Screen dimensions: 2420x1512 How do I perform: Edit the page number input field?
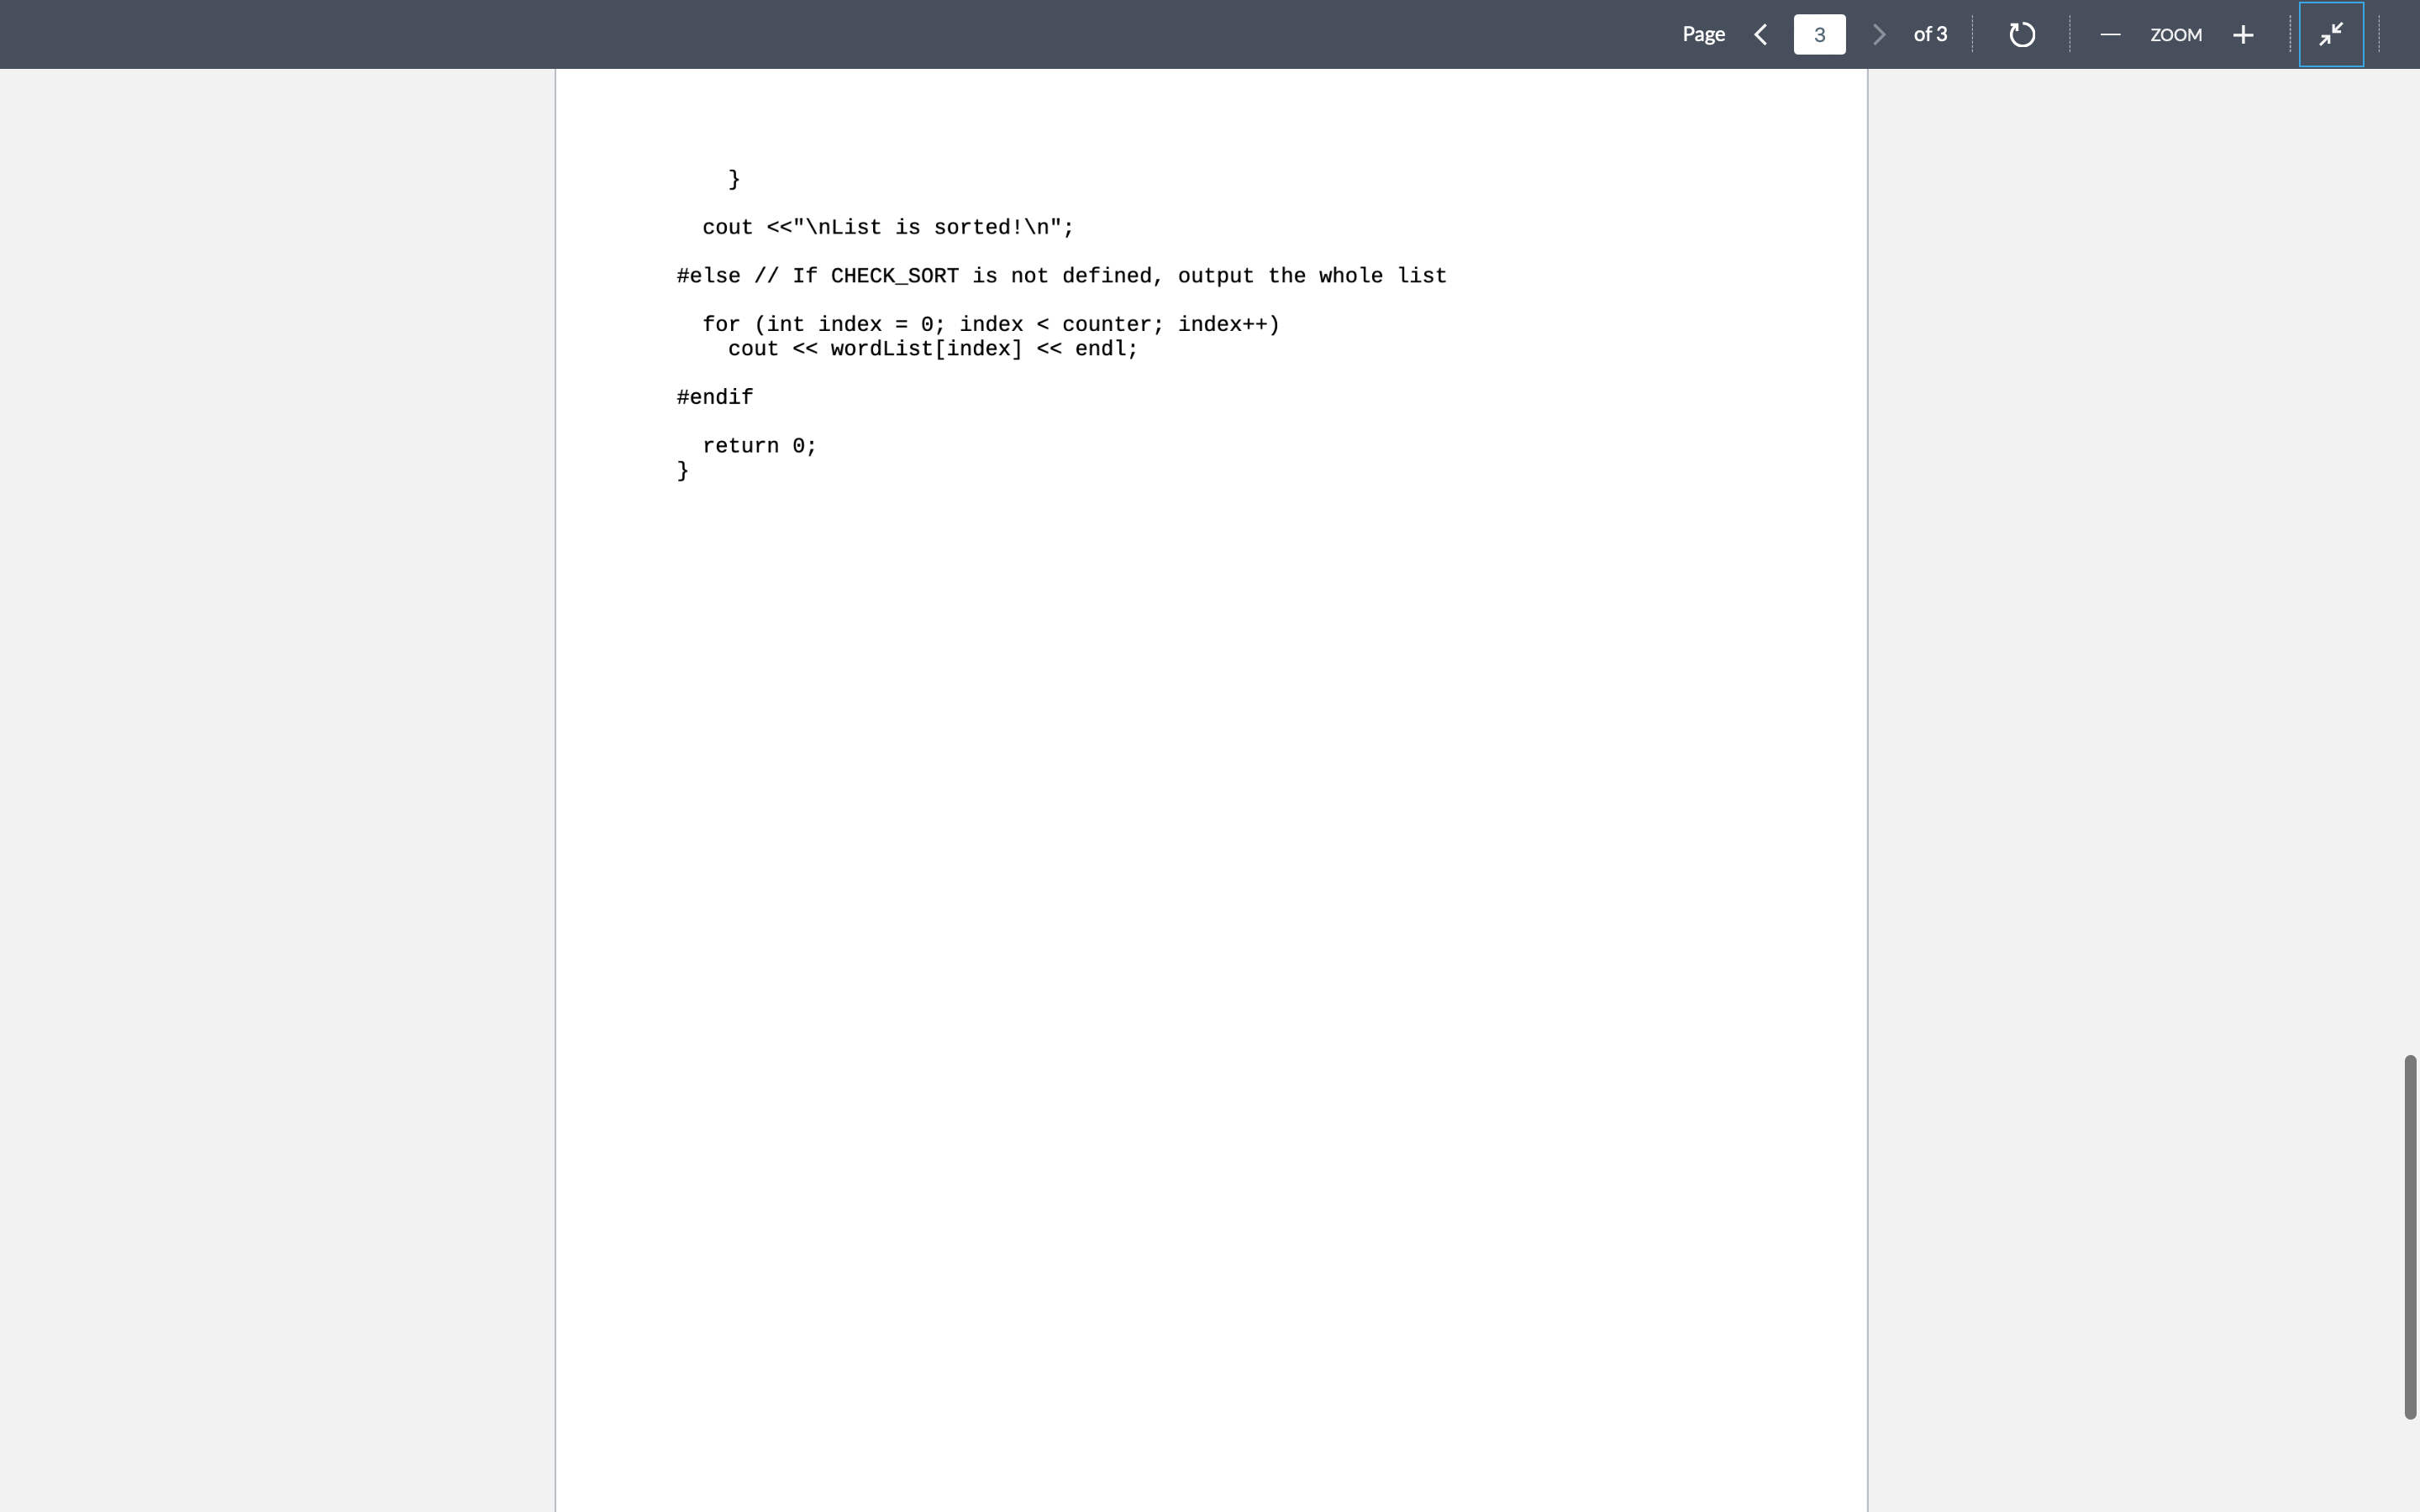coord(1819,34)
